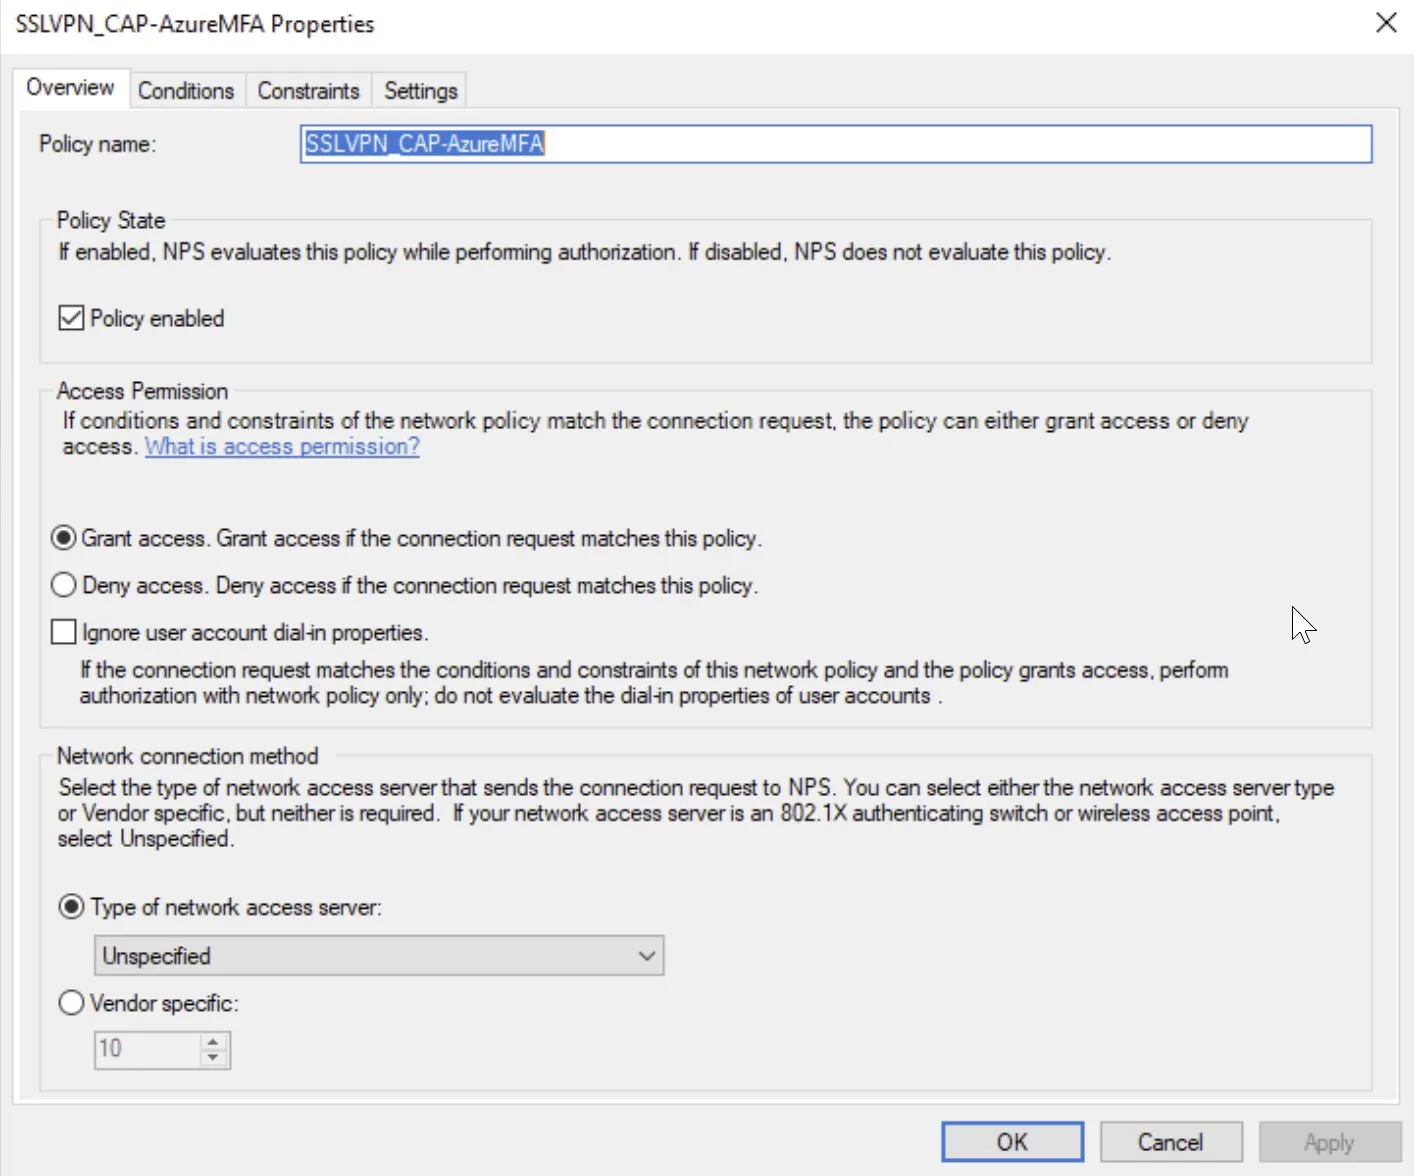Open the Settings tab
1414x1176 pixels.
click(x=421, y=91)
